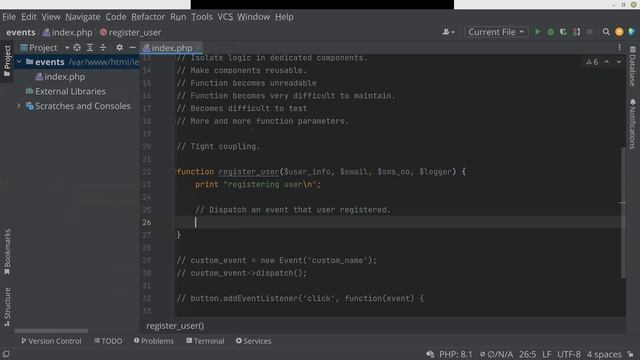Screen dimensions: 640x360
Task: Click the Project panel horizontal scrollbar
Action: tap(51, 331)
